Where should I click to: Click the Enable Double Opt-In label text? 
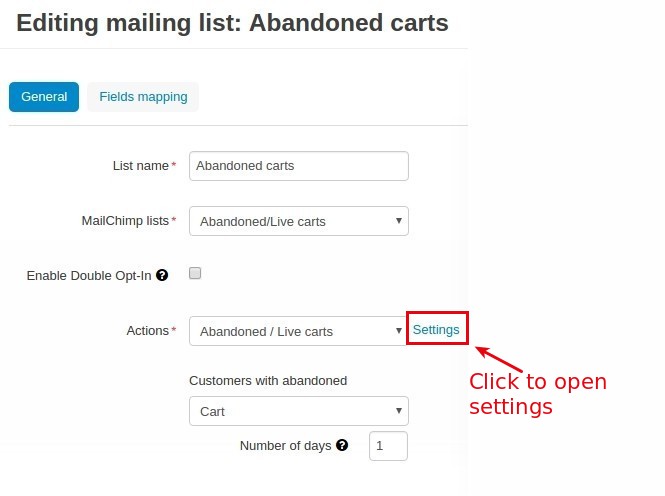(89, 276)
